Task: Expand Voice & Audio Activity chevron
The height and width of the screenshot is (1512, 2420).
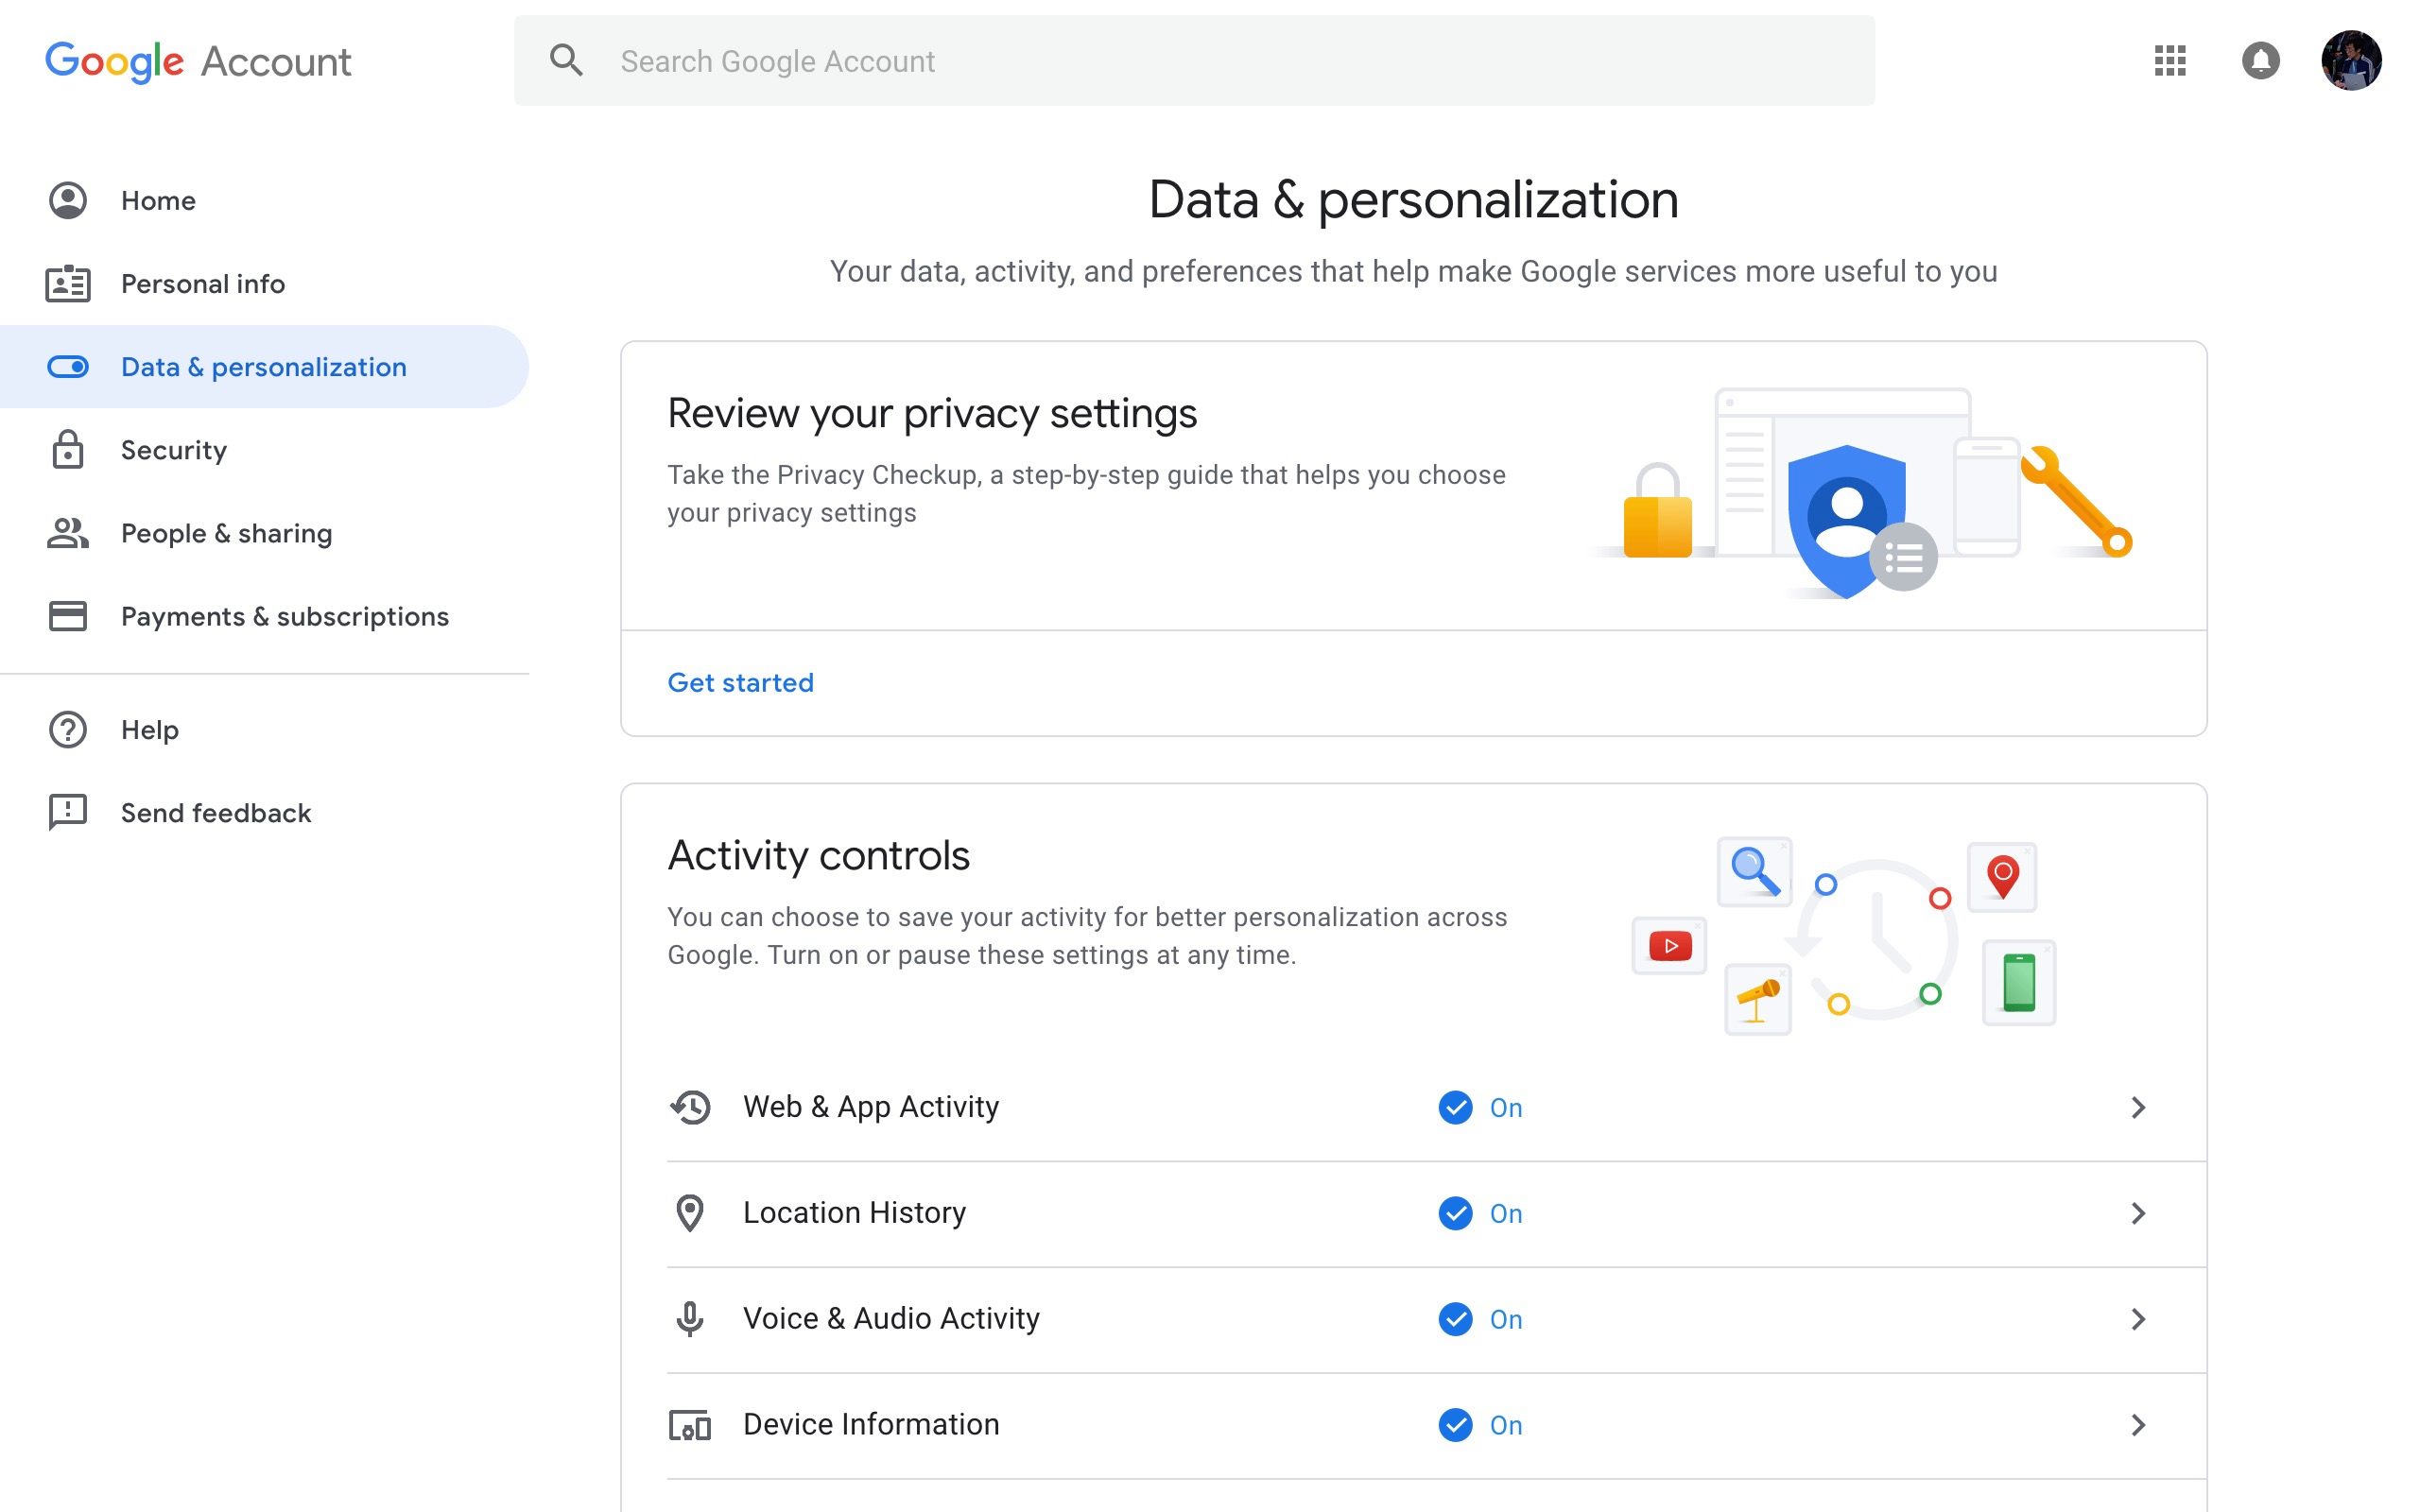Action: point(2138,1319)
